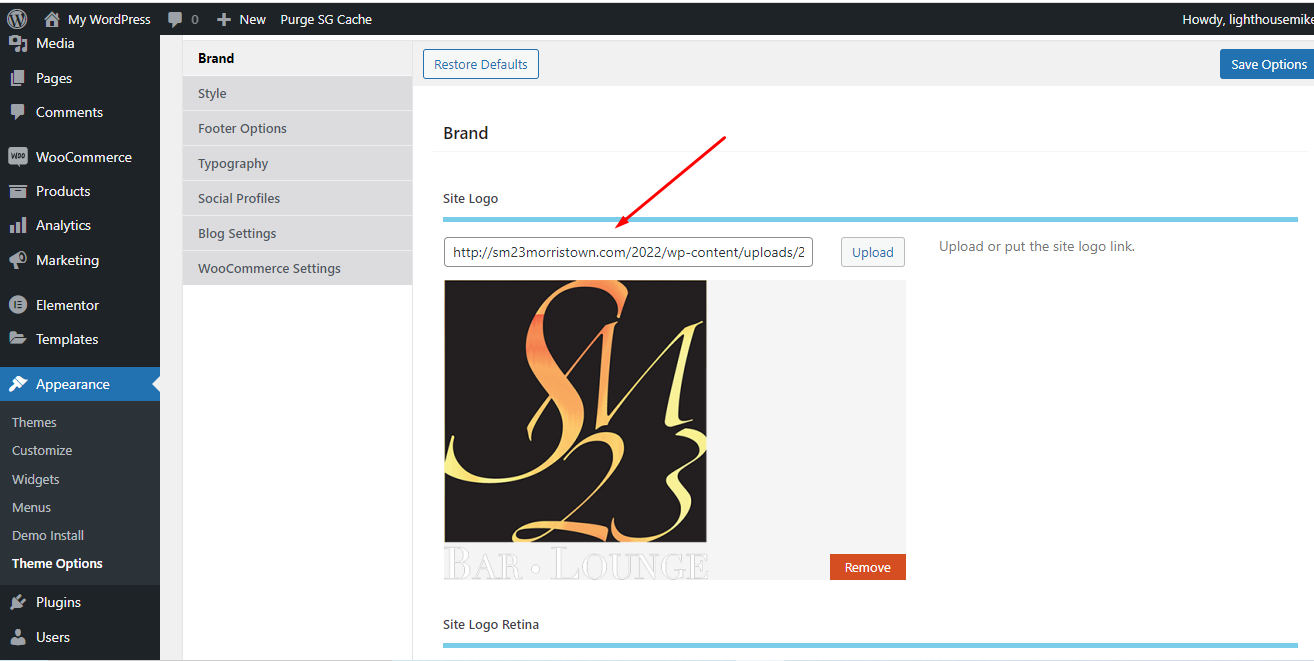Open the Blog Settings tab
The height and width of the screenshot is (661, 1314).
click(x=297, y=233)
